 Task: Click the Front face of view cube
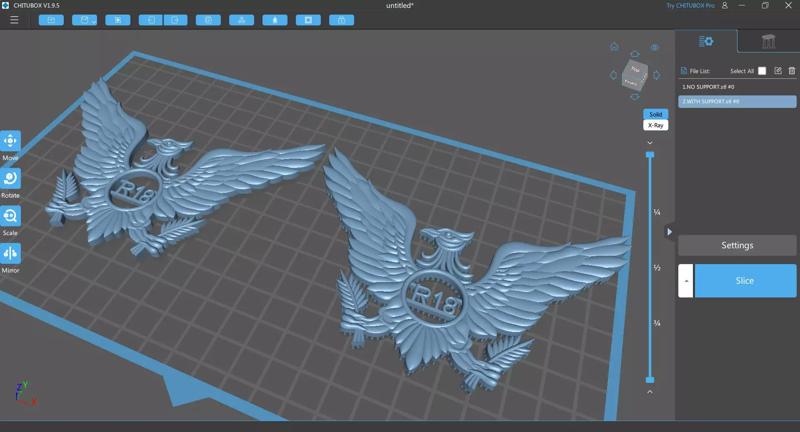point(631,82)
